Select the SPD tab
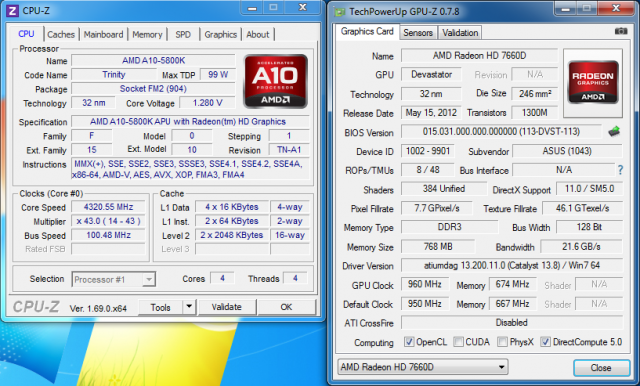The image size is (640, 386). [183, 35]
